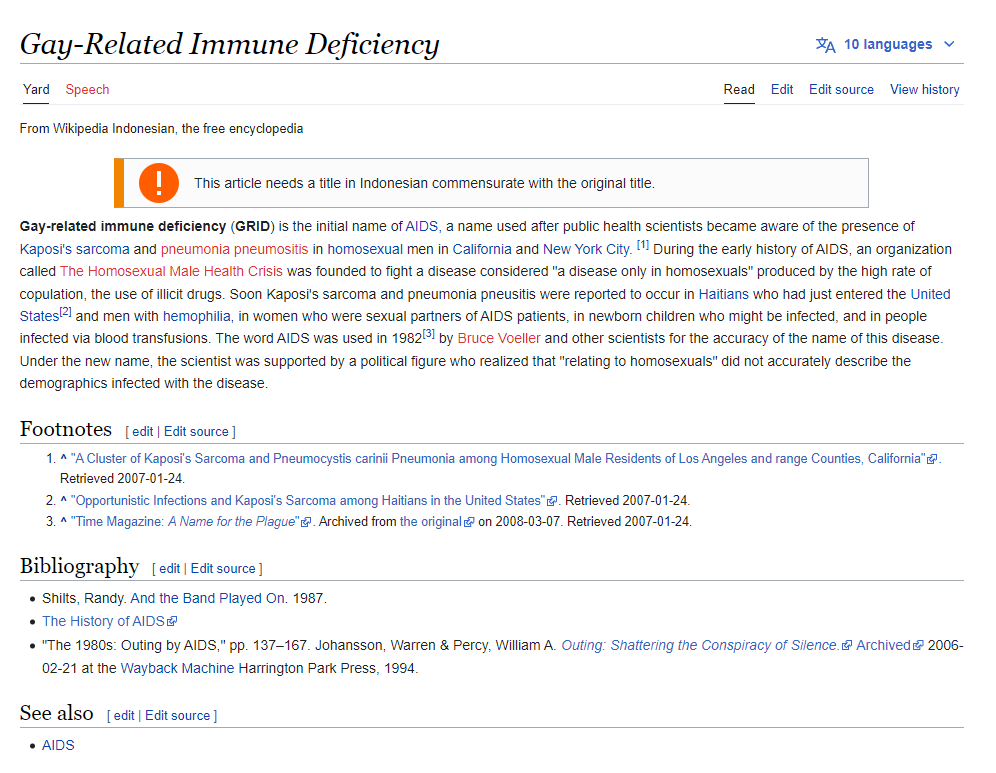This screenshot has height=773, width=996.
Task: Click the translate languages icon
Action: [x=825, y=45]
